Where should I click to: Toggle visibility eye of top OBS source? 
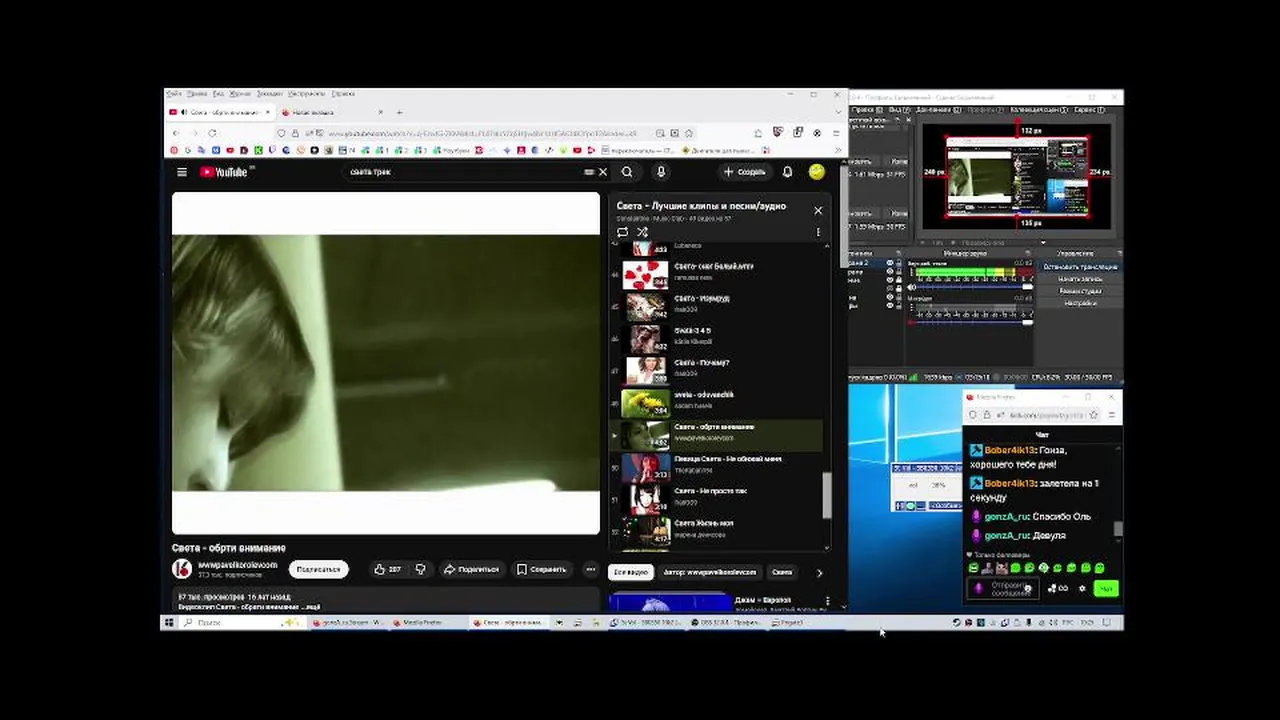(889, 264)
